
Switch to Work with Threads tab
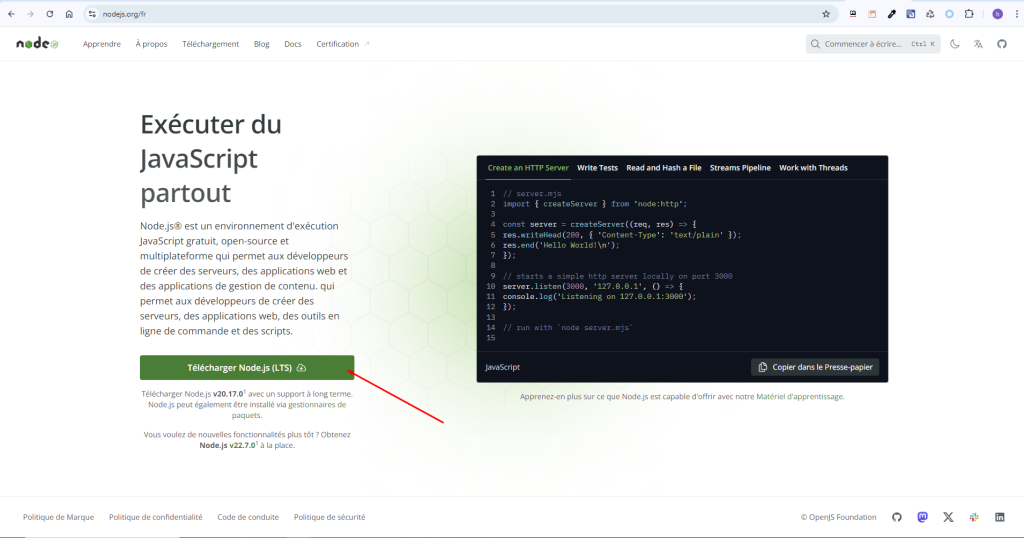[x=813, y=168]
